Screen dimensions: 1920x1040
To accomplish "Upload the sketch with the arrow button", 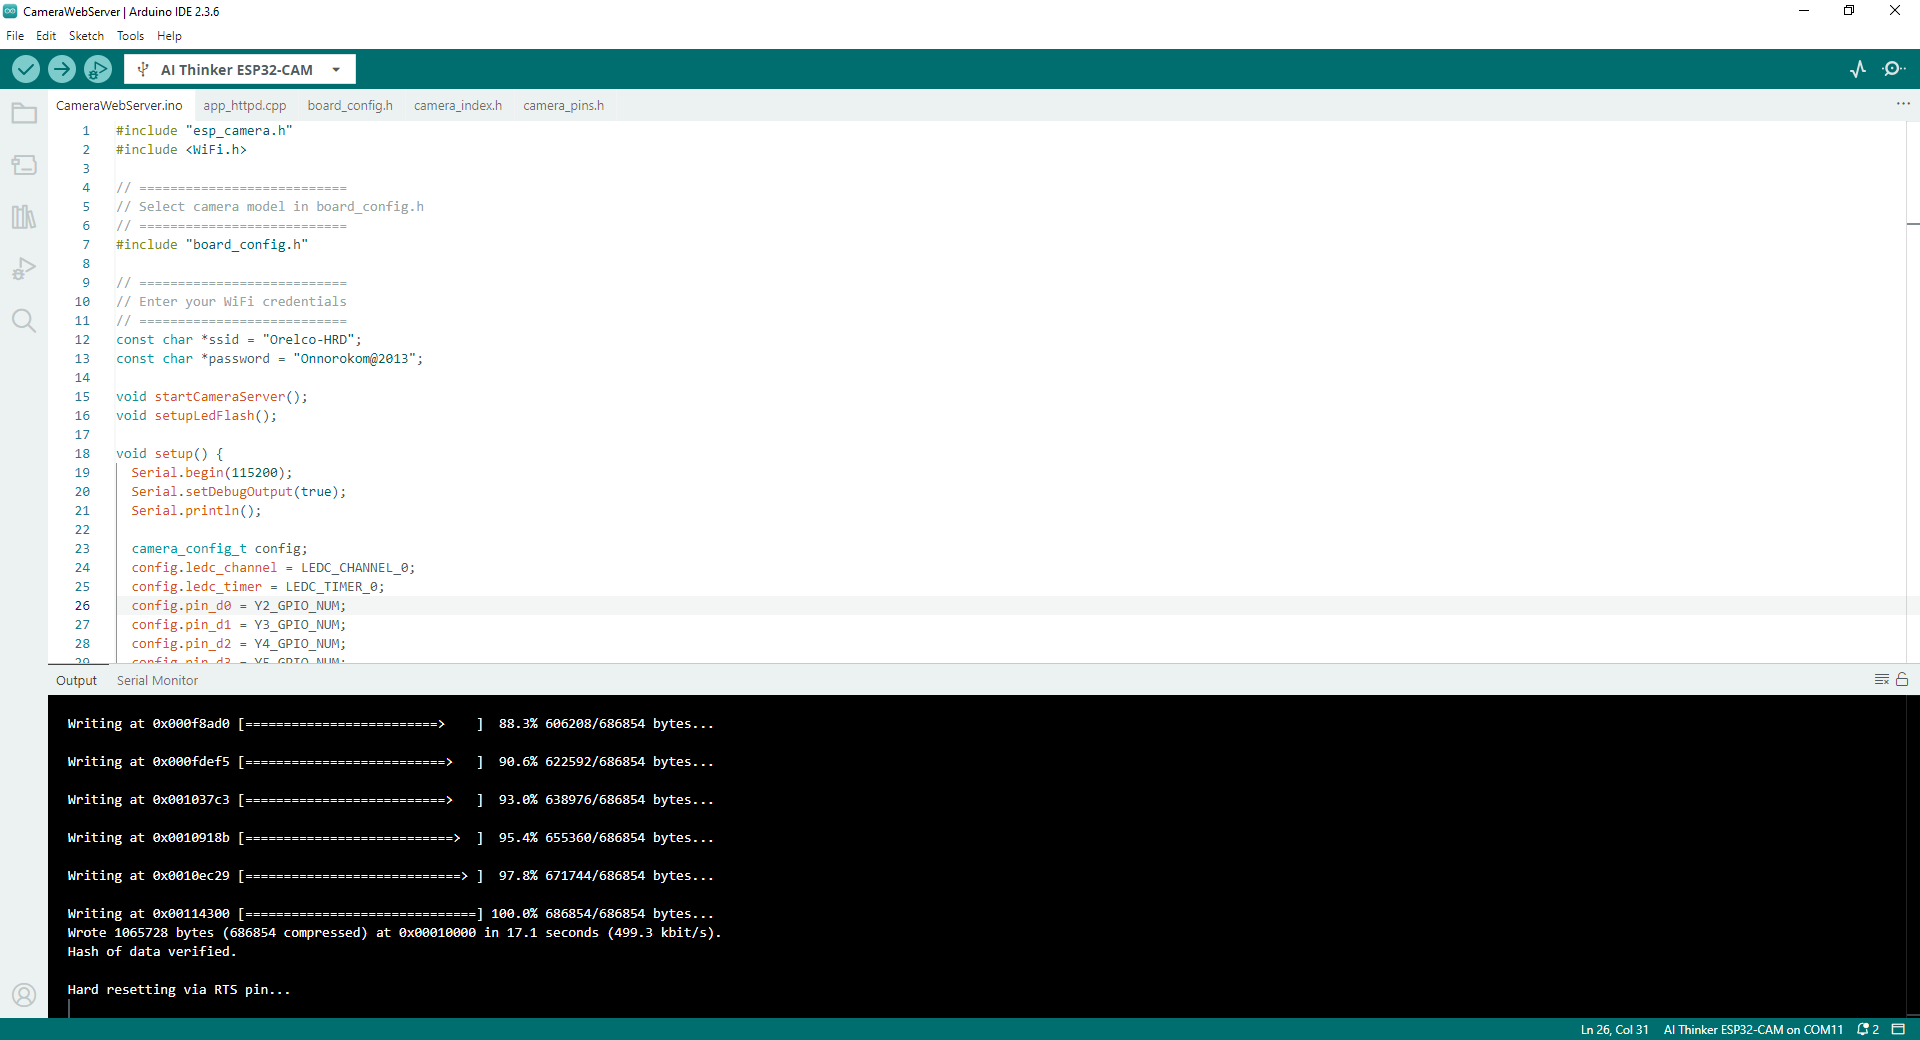I will [x=62, y=69].
